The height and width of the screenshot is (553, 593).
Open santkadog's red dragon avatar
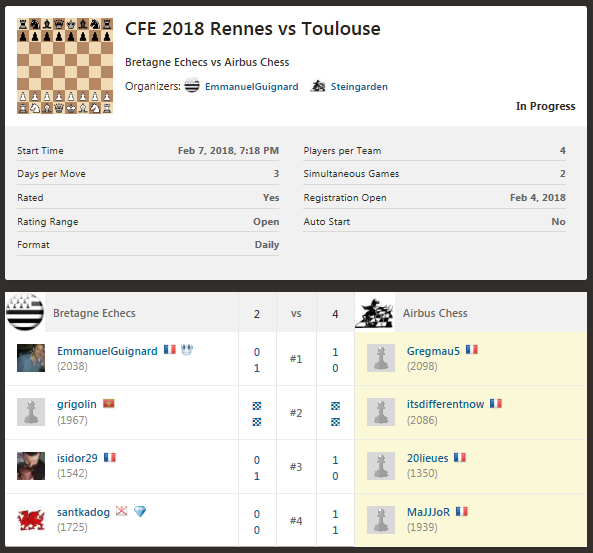pyautogui.click(x=31, y=520)
